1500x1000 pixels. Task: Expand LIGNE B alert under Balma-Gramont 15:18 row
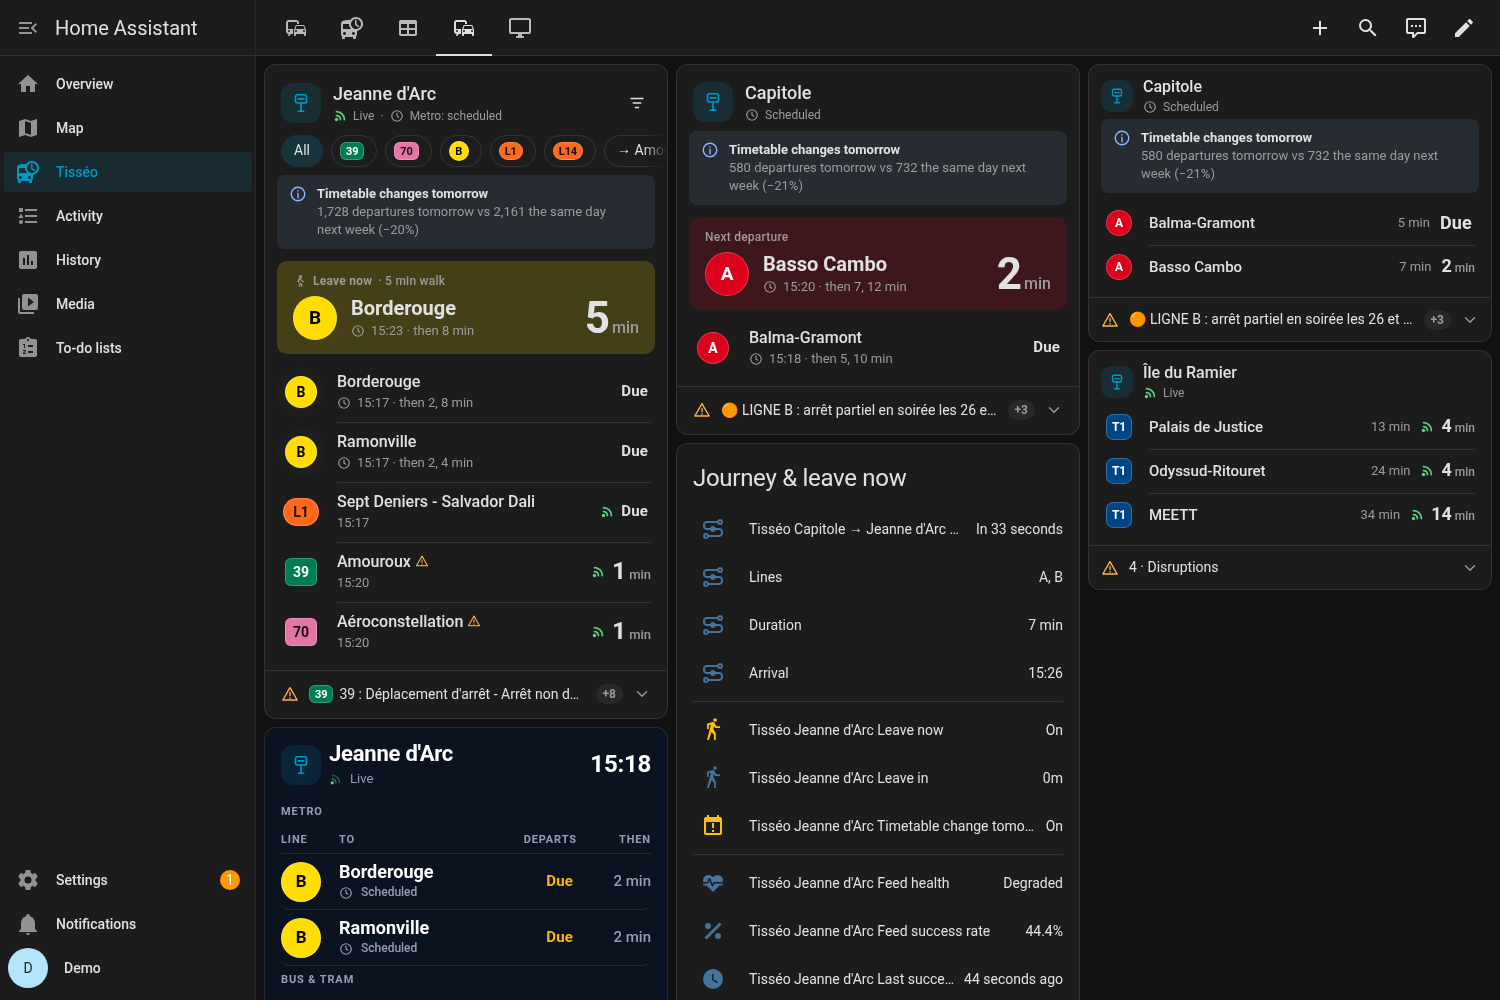coord(1054,410)
